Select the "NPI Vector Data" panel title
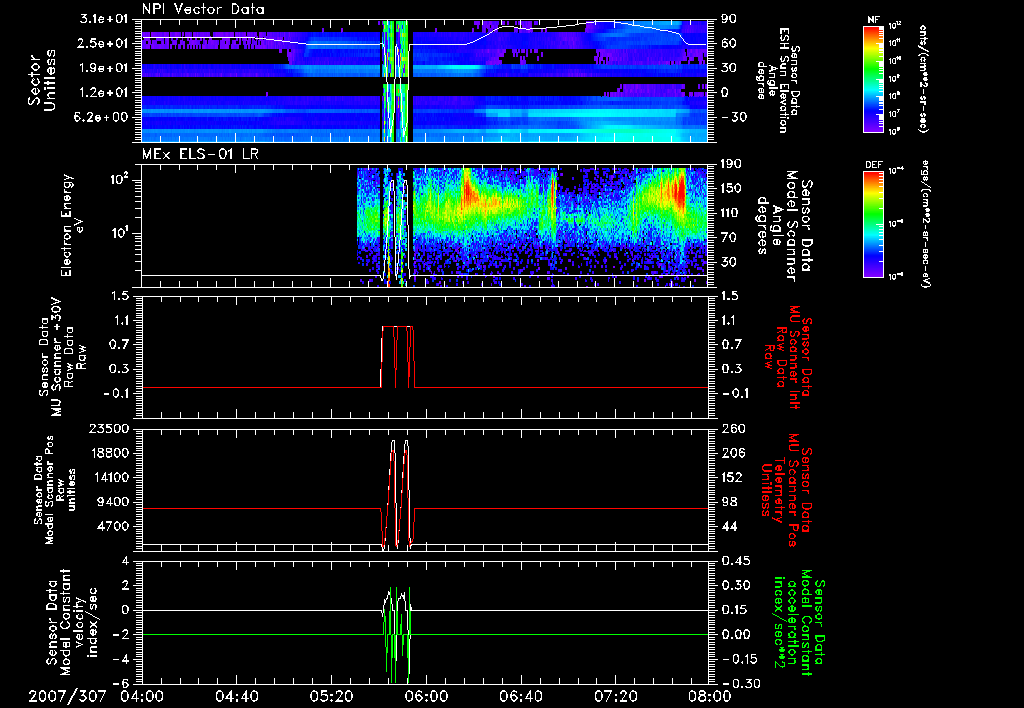1024x708 pixels. pos(203,9)
